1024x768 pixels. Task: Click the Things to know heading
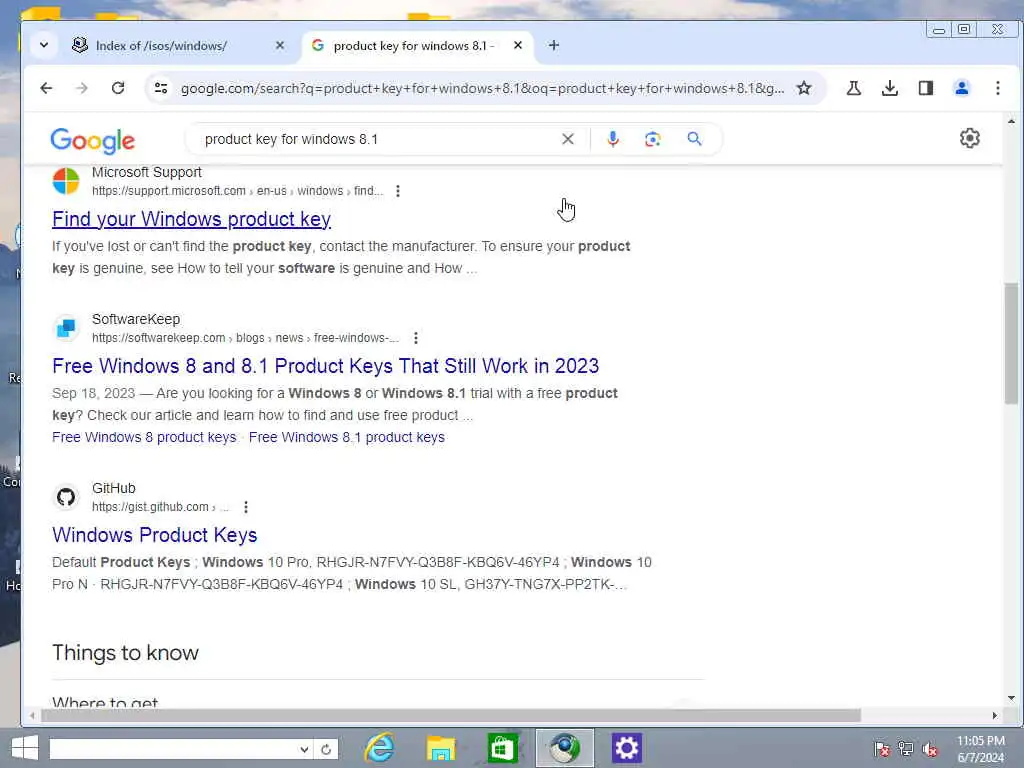125,653
